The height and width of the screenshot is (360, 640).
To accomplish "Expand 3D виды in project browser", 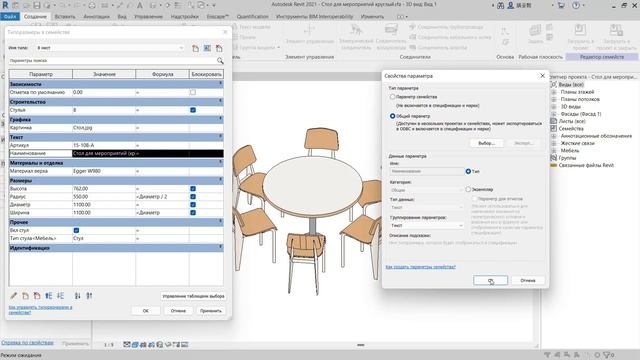I will pyautogui.click(x=554, y=107).
